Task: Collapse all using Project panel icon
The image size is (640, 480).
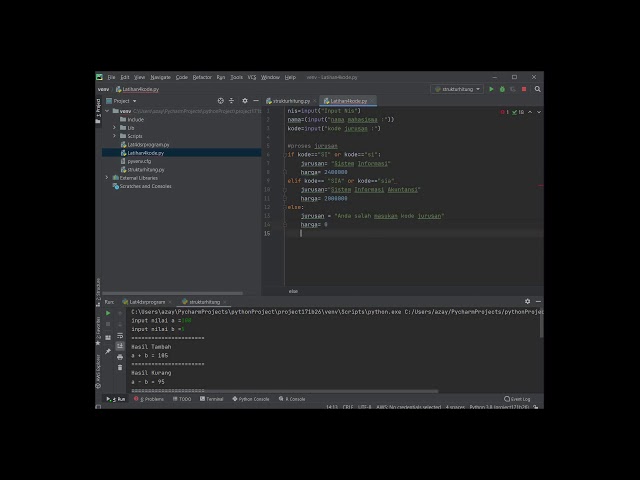Action: 231,101
